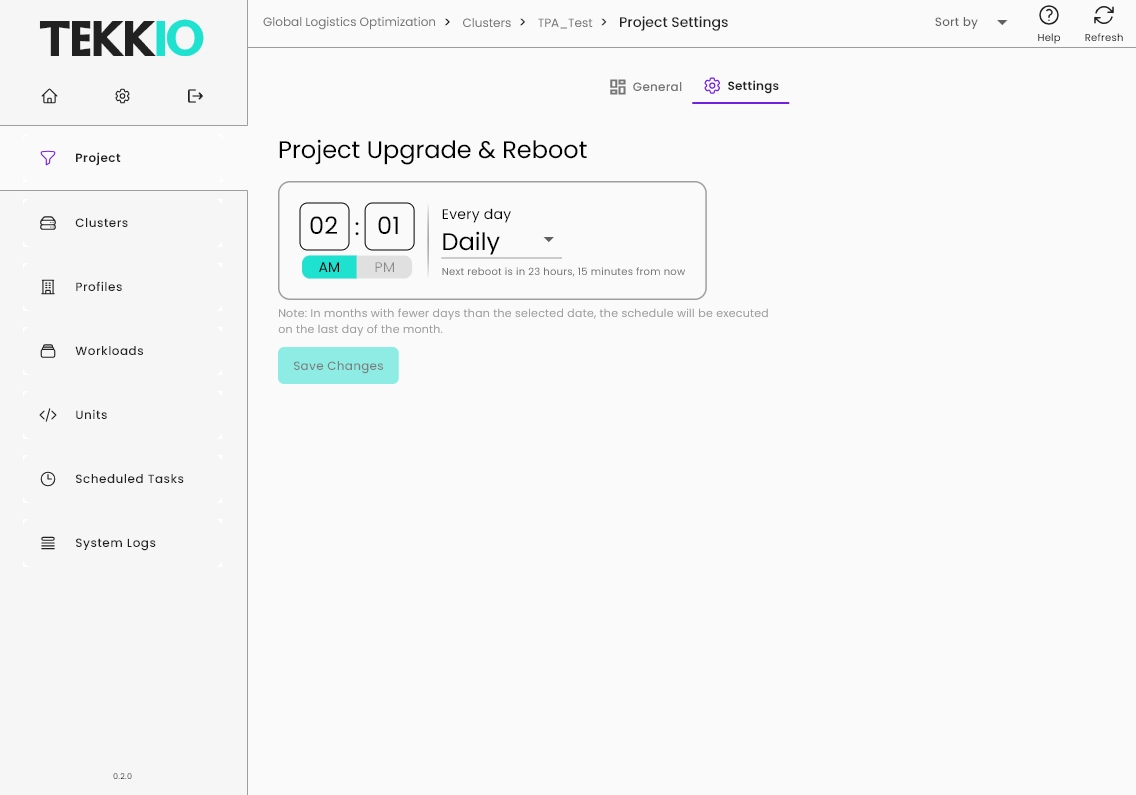Open the Daily schedule dropdown

click(500, 242)
